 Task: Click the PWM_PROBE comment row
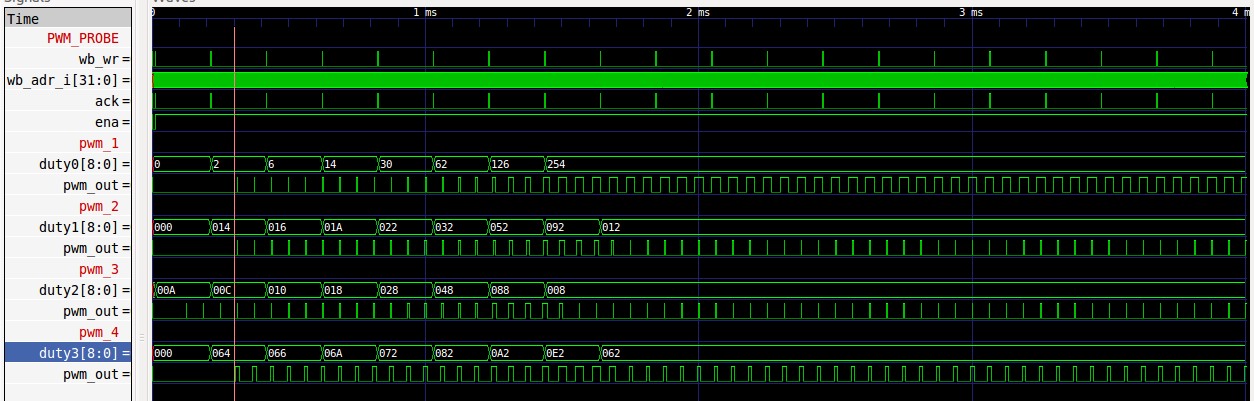coord(82,38)
